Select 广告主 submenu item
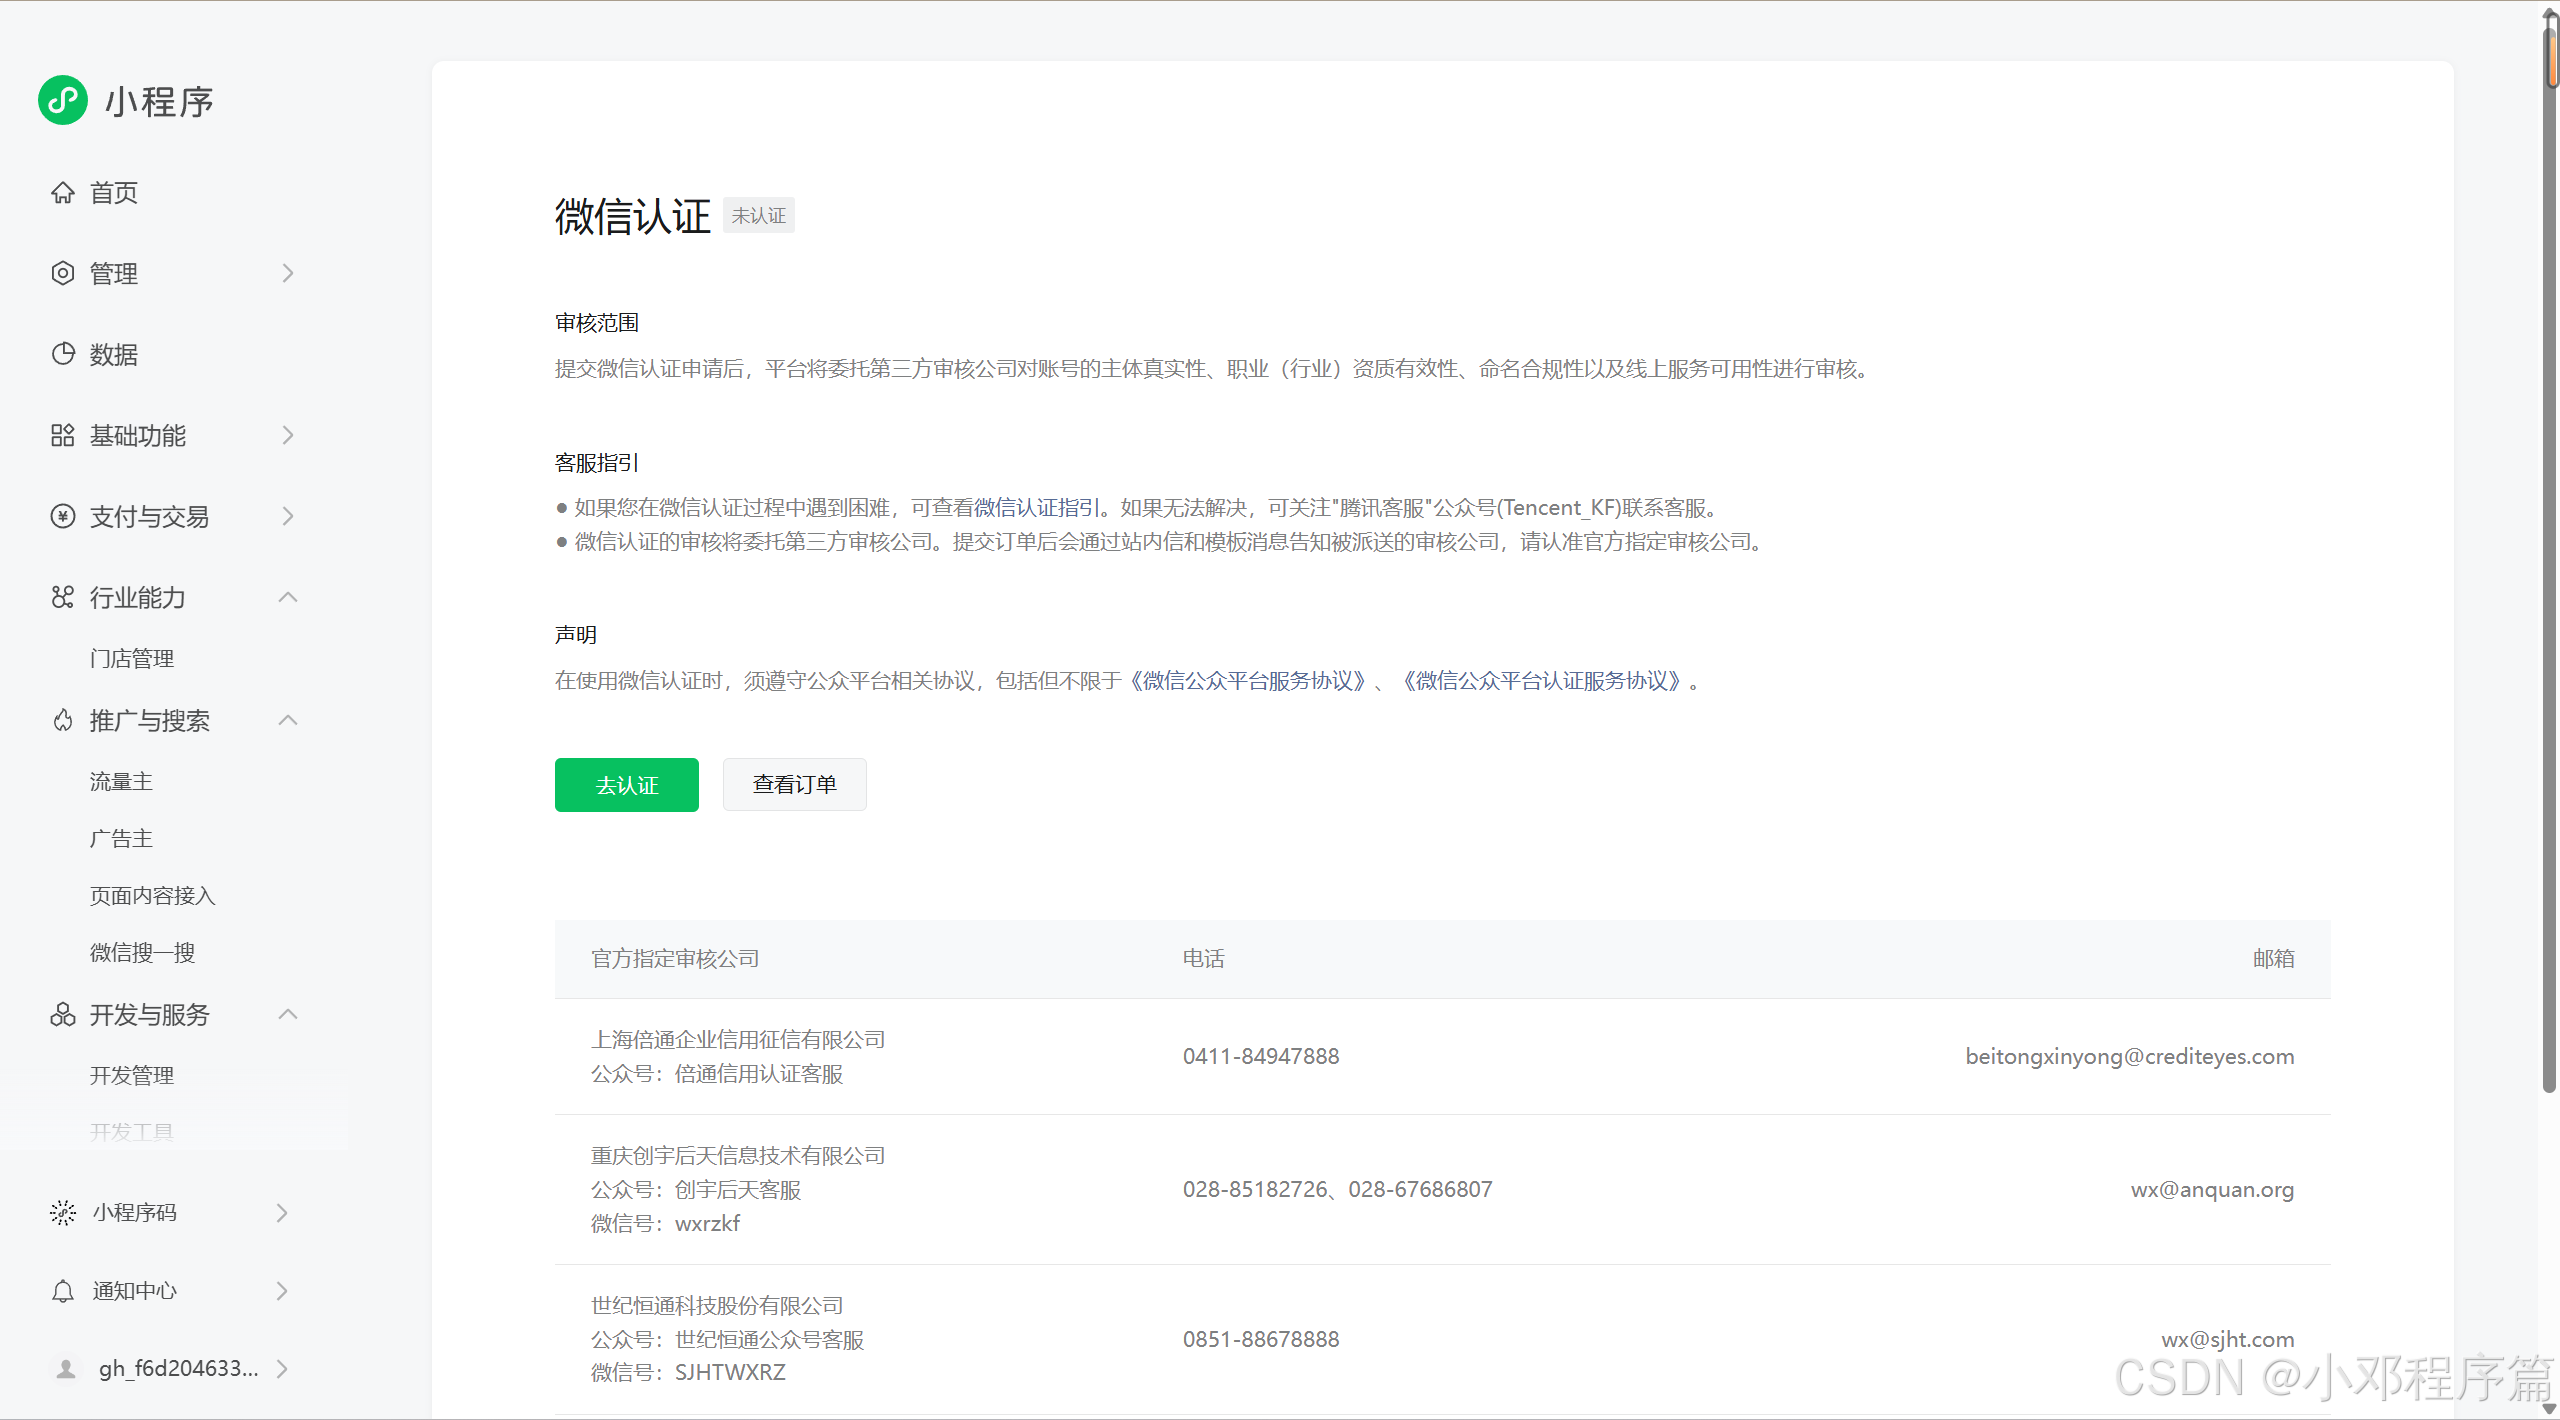 [x=121, y=838]
